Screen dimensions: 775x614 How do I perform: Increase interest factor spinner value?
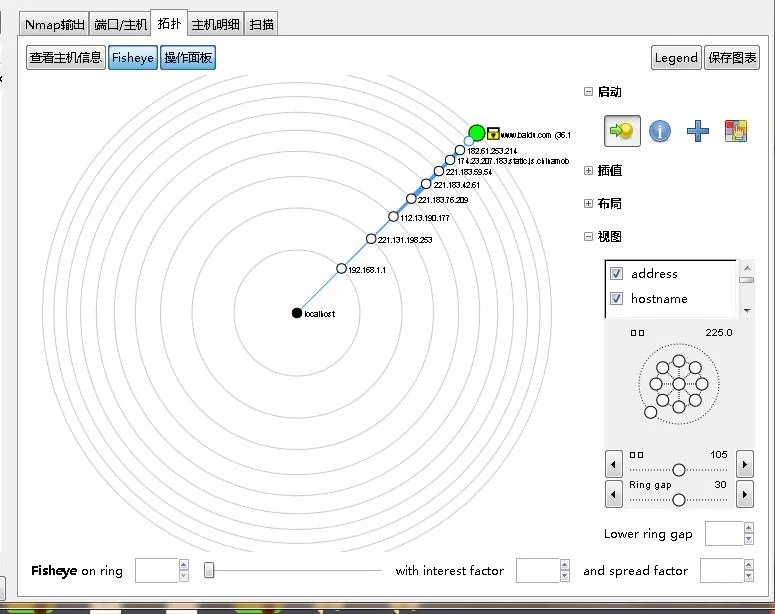tap(564, 565)
